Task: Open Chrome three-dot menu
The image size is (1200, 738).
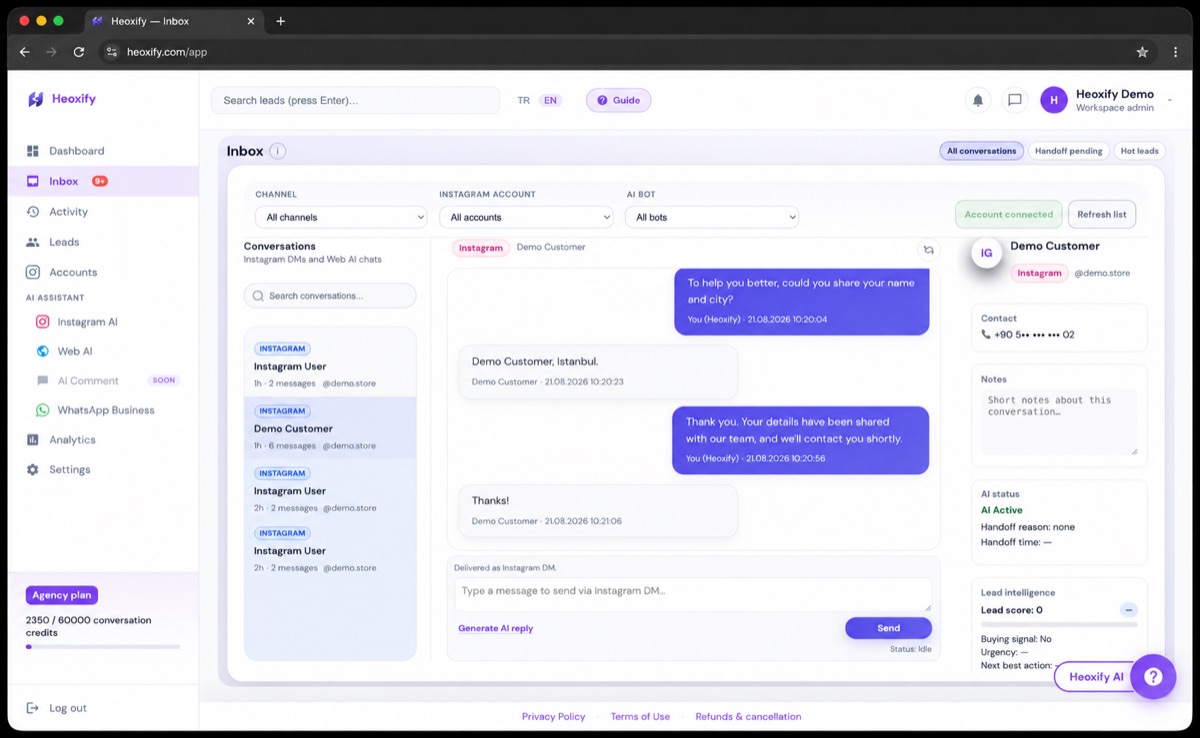Action: pyautogui.click(x=1176, y=52)
